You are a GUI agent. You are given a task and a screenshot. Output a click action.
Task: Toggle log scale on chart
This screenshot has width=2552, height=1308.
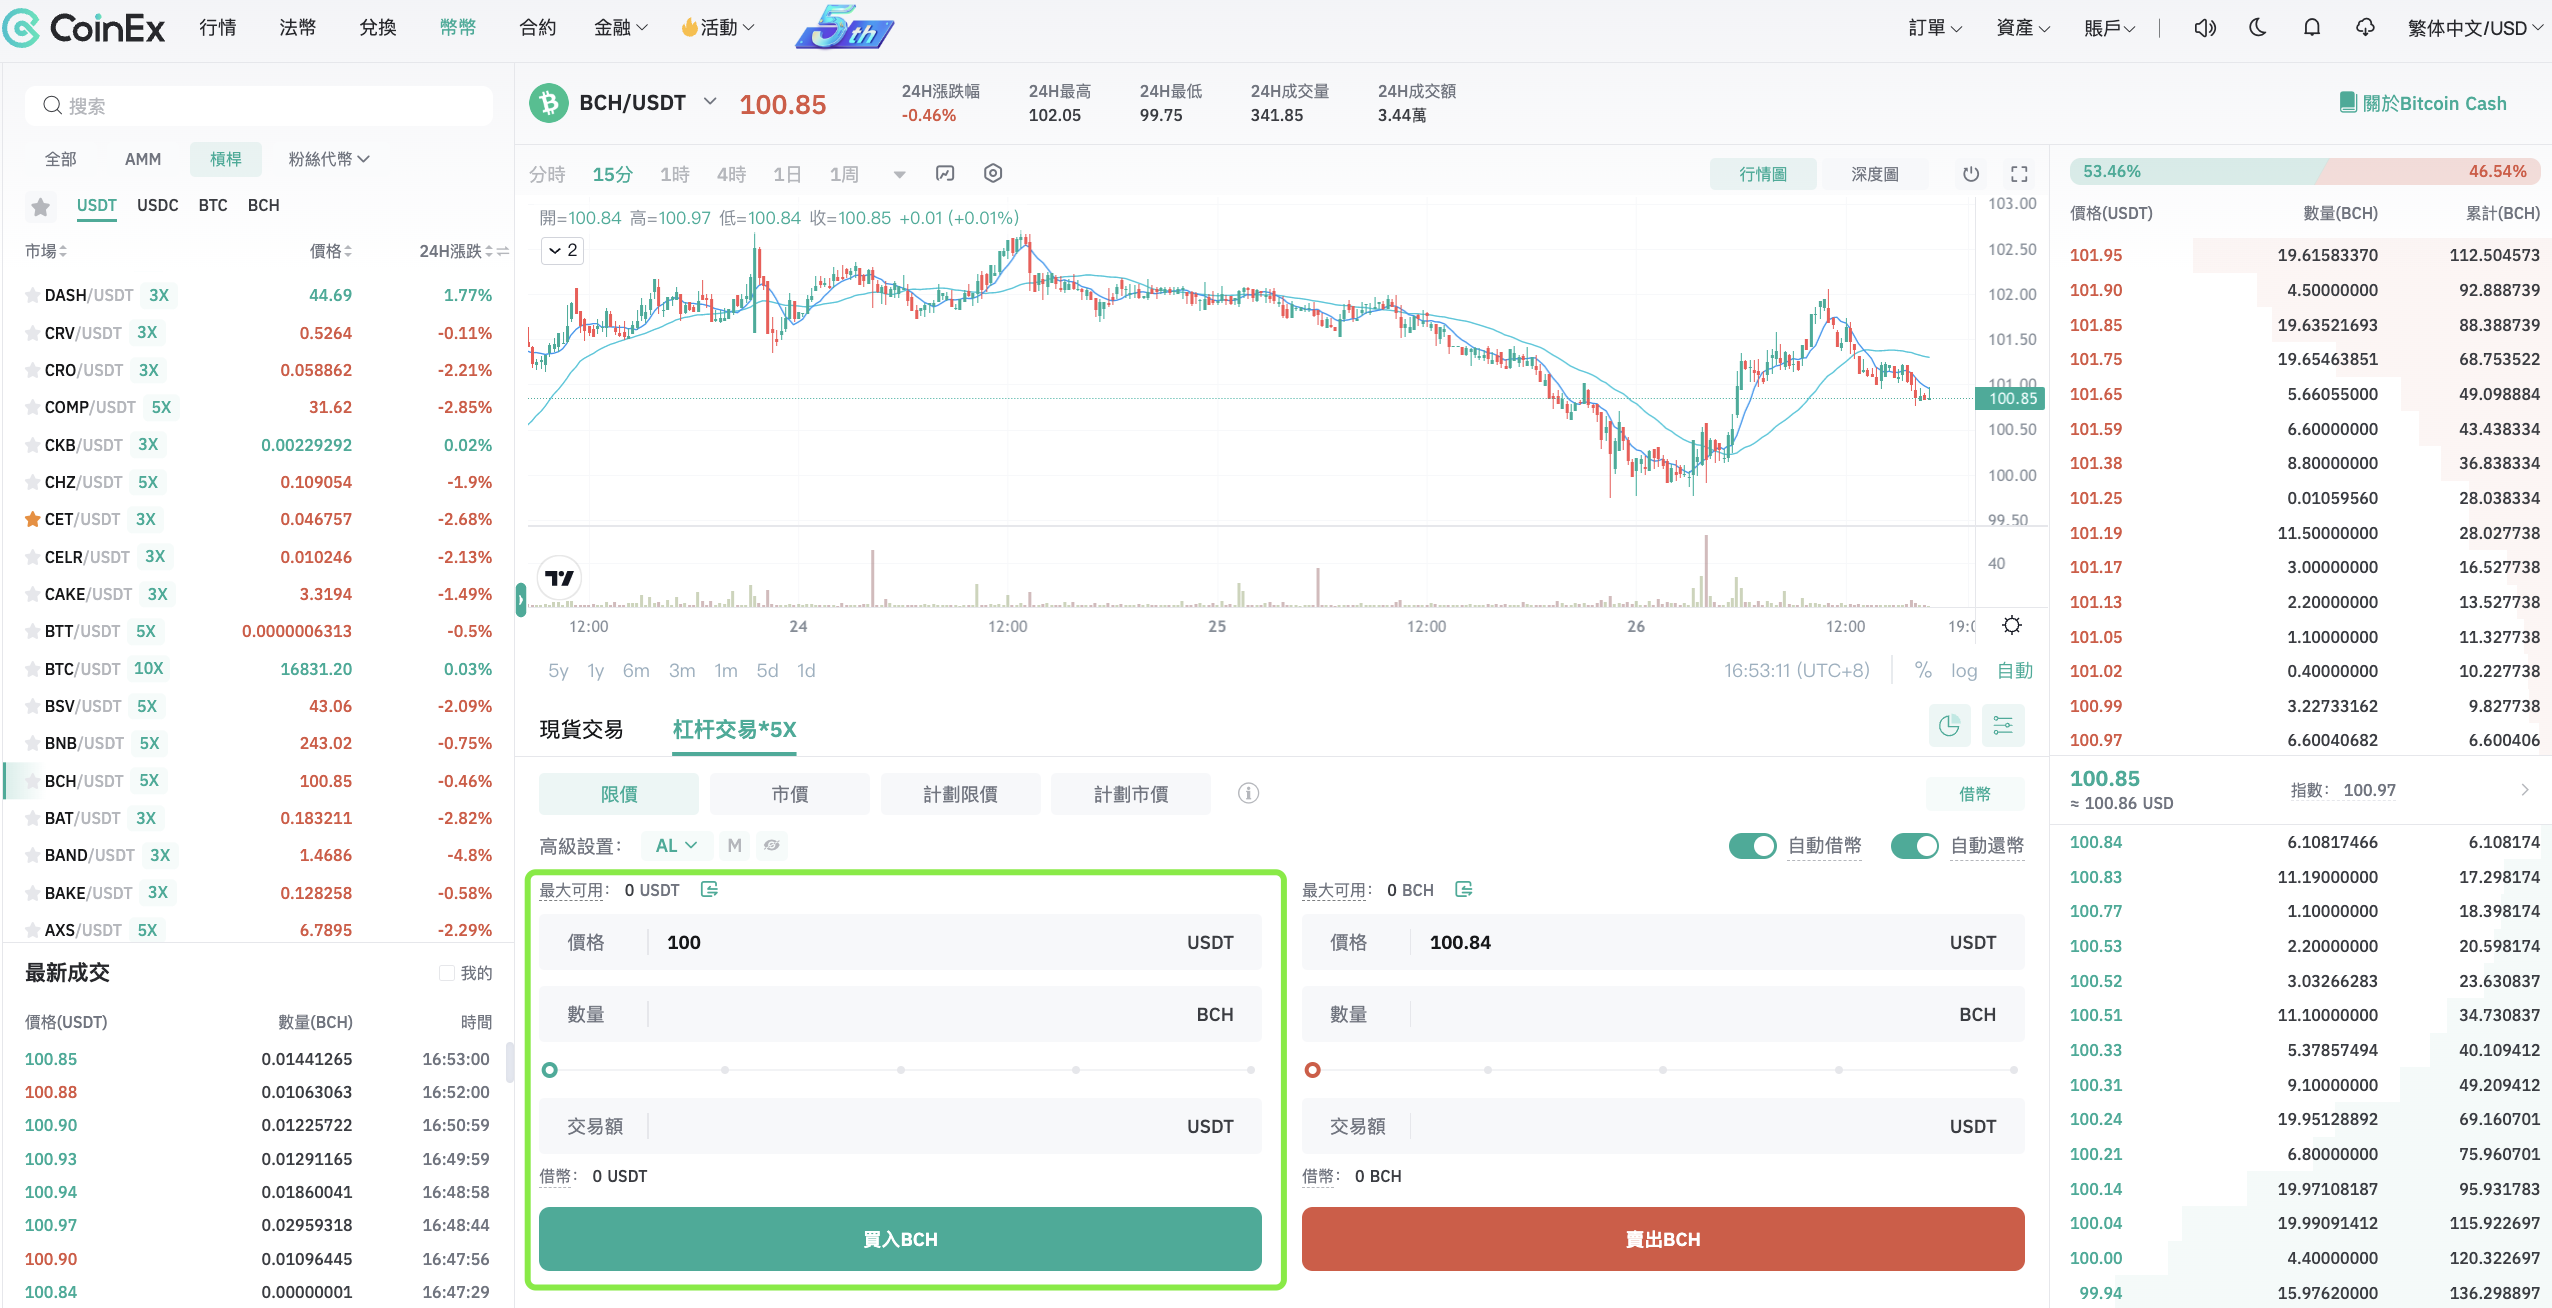tap(1964, 670)
